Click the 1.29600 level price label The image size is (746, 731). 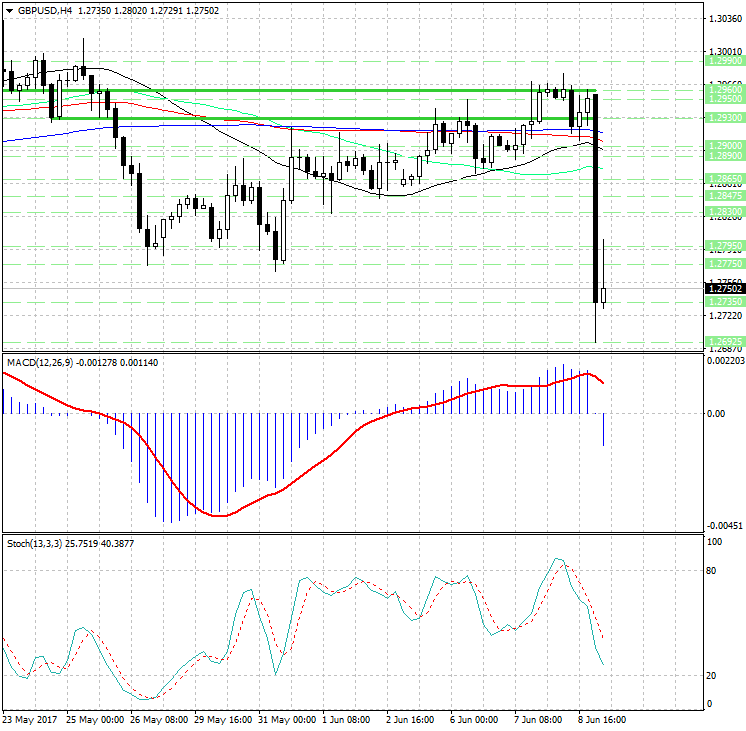click(x=725, y=89)
